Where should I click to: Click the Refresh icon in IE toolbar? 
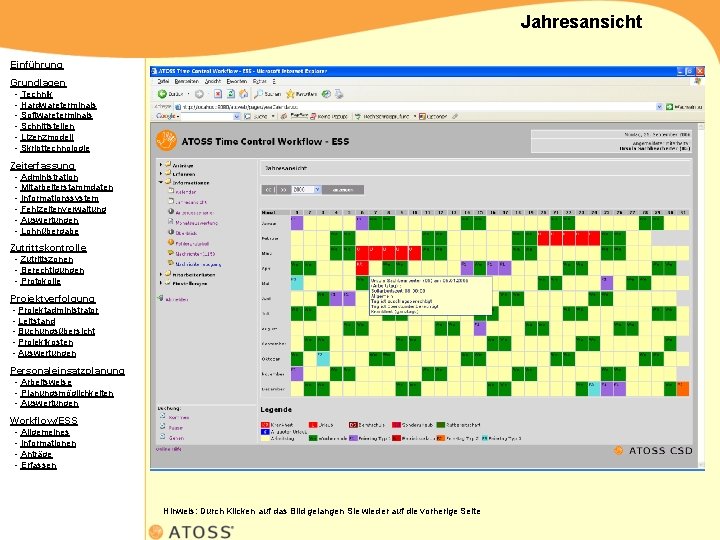tap(231, 94)
